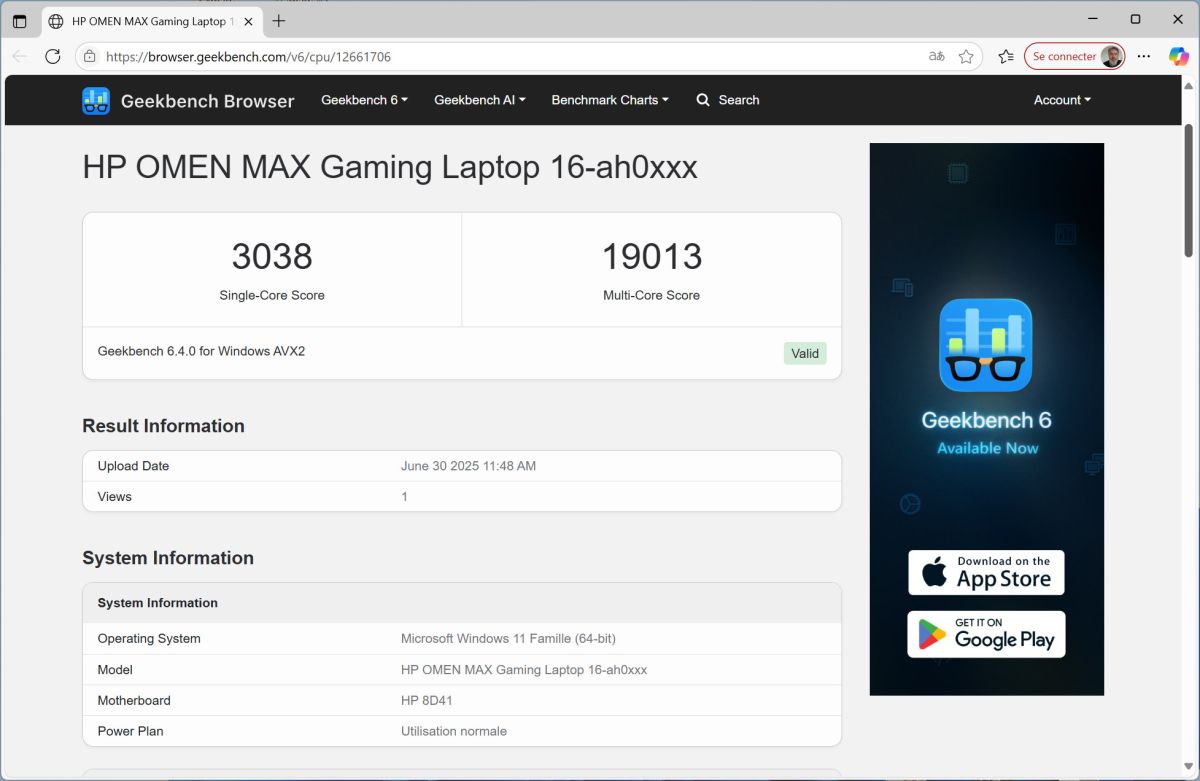The width and height of the screenshot is (1200, 781).
Task: Open the Favorites list icon in toolbar
Action: [1006, 57]
